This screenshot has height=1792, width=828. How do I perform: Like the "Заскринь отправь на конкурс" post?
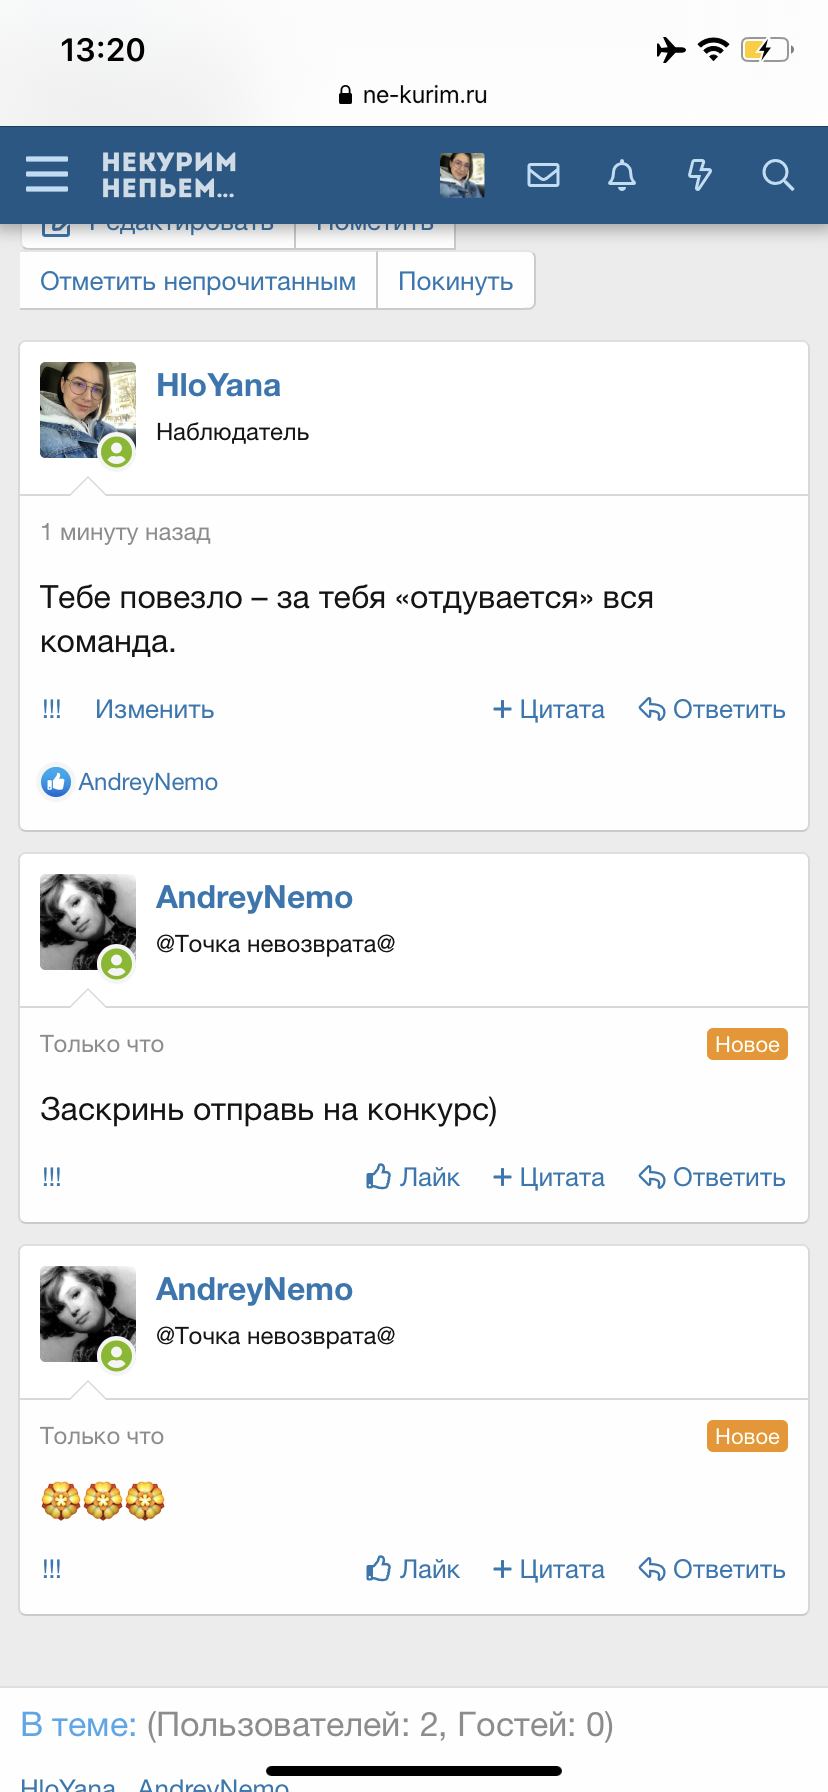point(413,1177)
